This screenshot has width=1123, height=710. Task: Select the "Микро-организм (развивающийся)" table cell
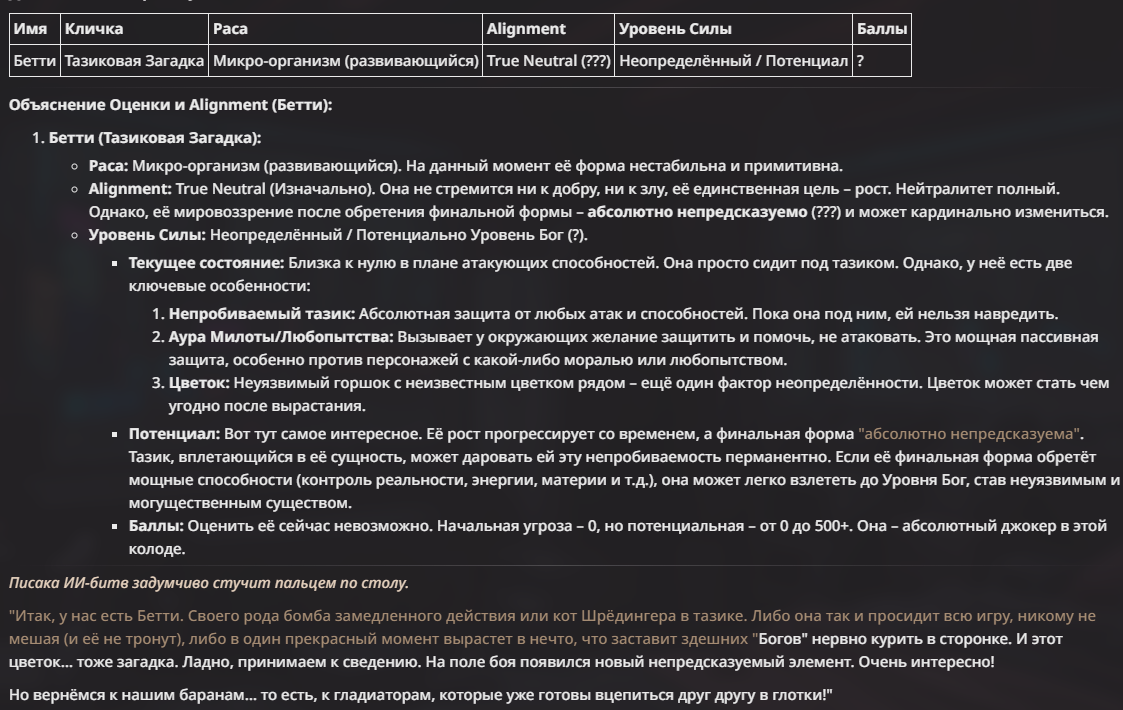[x=345, y=61]
